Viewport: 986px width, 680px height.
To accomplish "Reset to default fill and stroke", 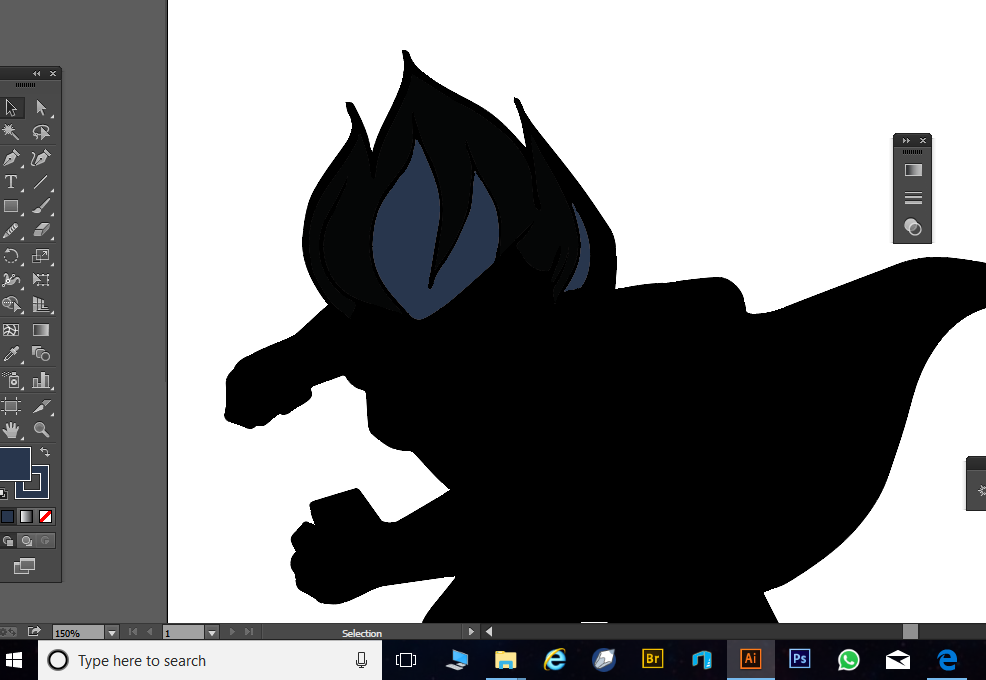I will [4, 494].
